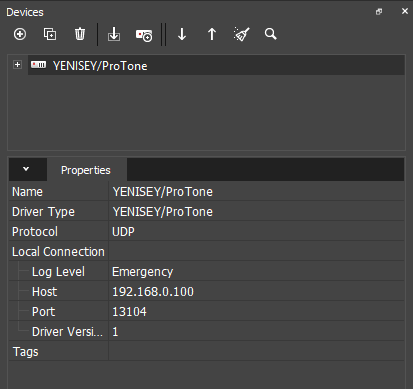The image size is (413, 389).
Task: Close the Devices panel
Action: point(405,11)
